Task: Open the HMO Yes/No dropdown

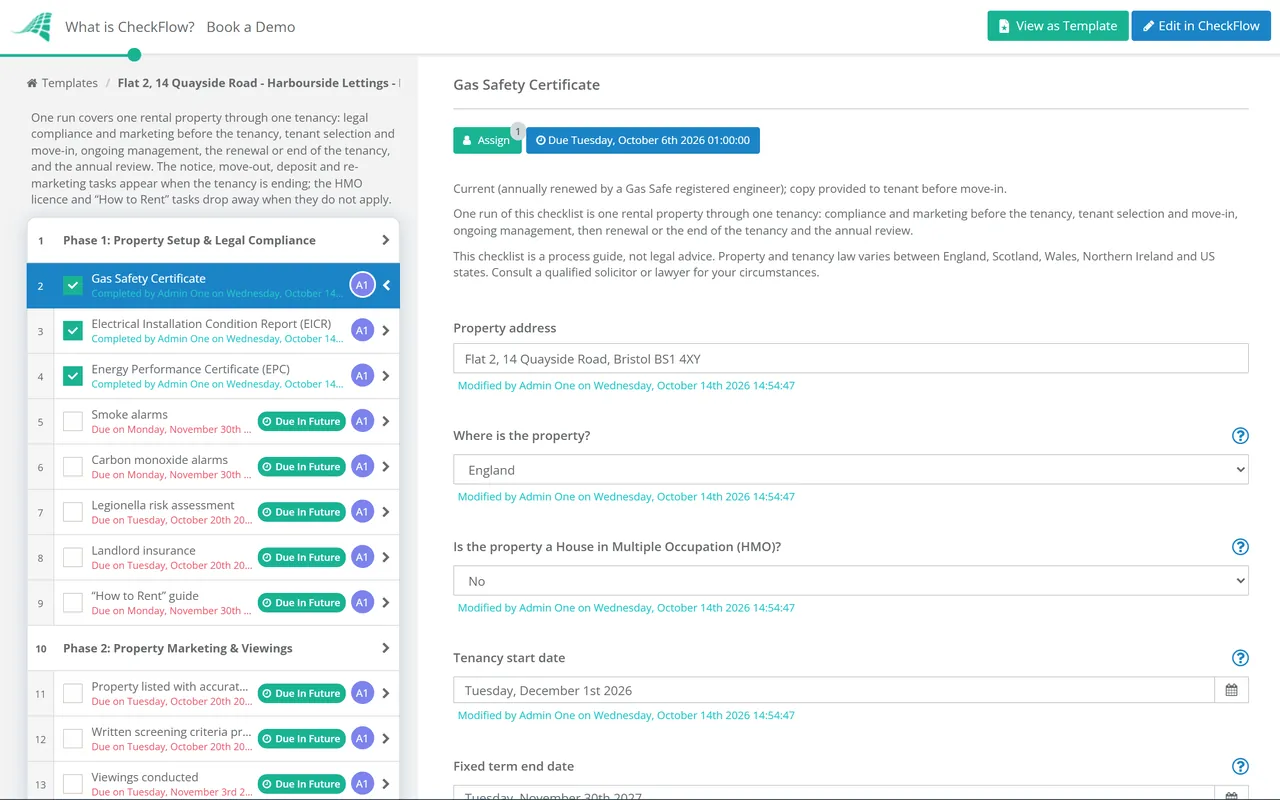Action: click(851, 581)
